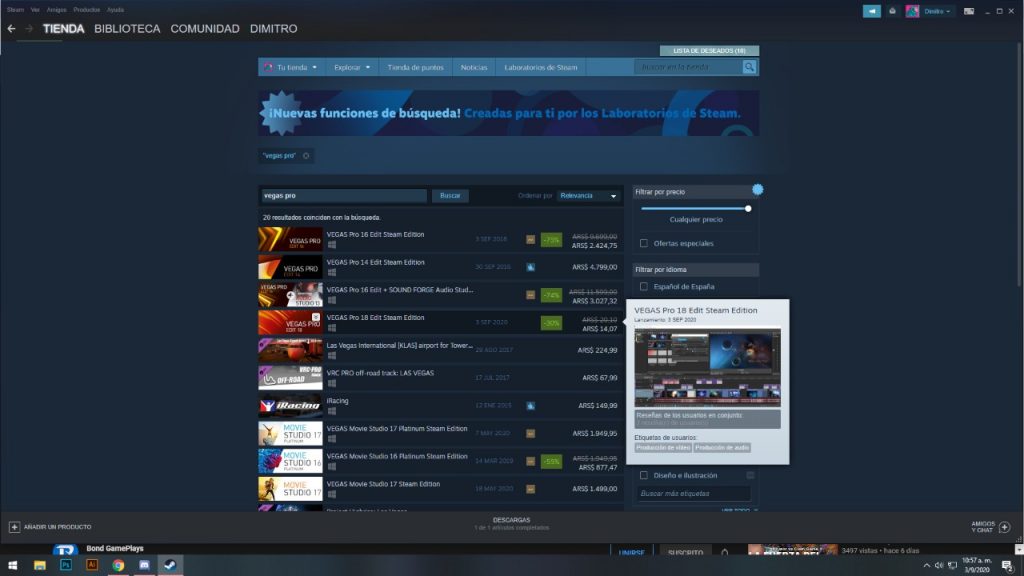This screenshot has width=1024, height=576.
Task: Click the price filter slider handle
Action: (748, 208)
